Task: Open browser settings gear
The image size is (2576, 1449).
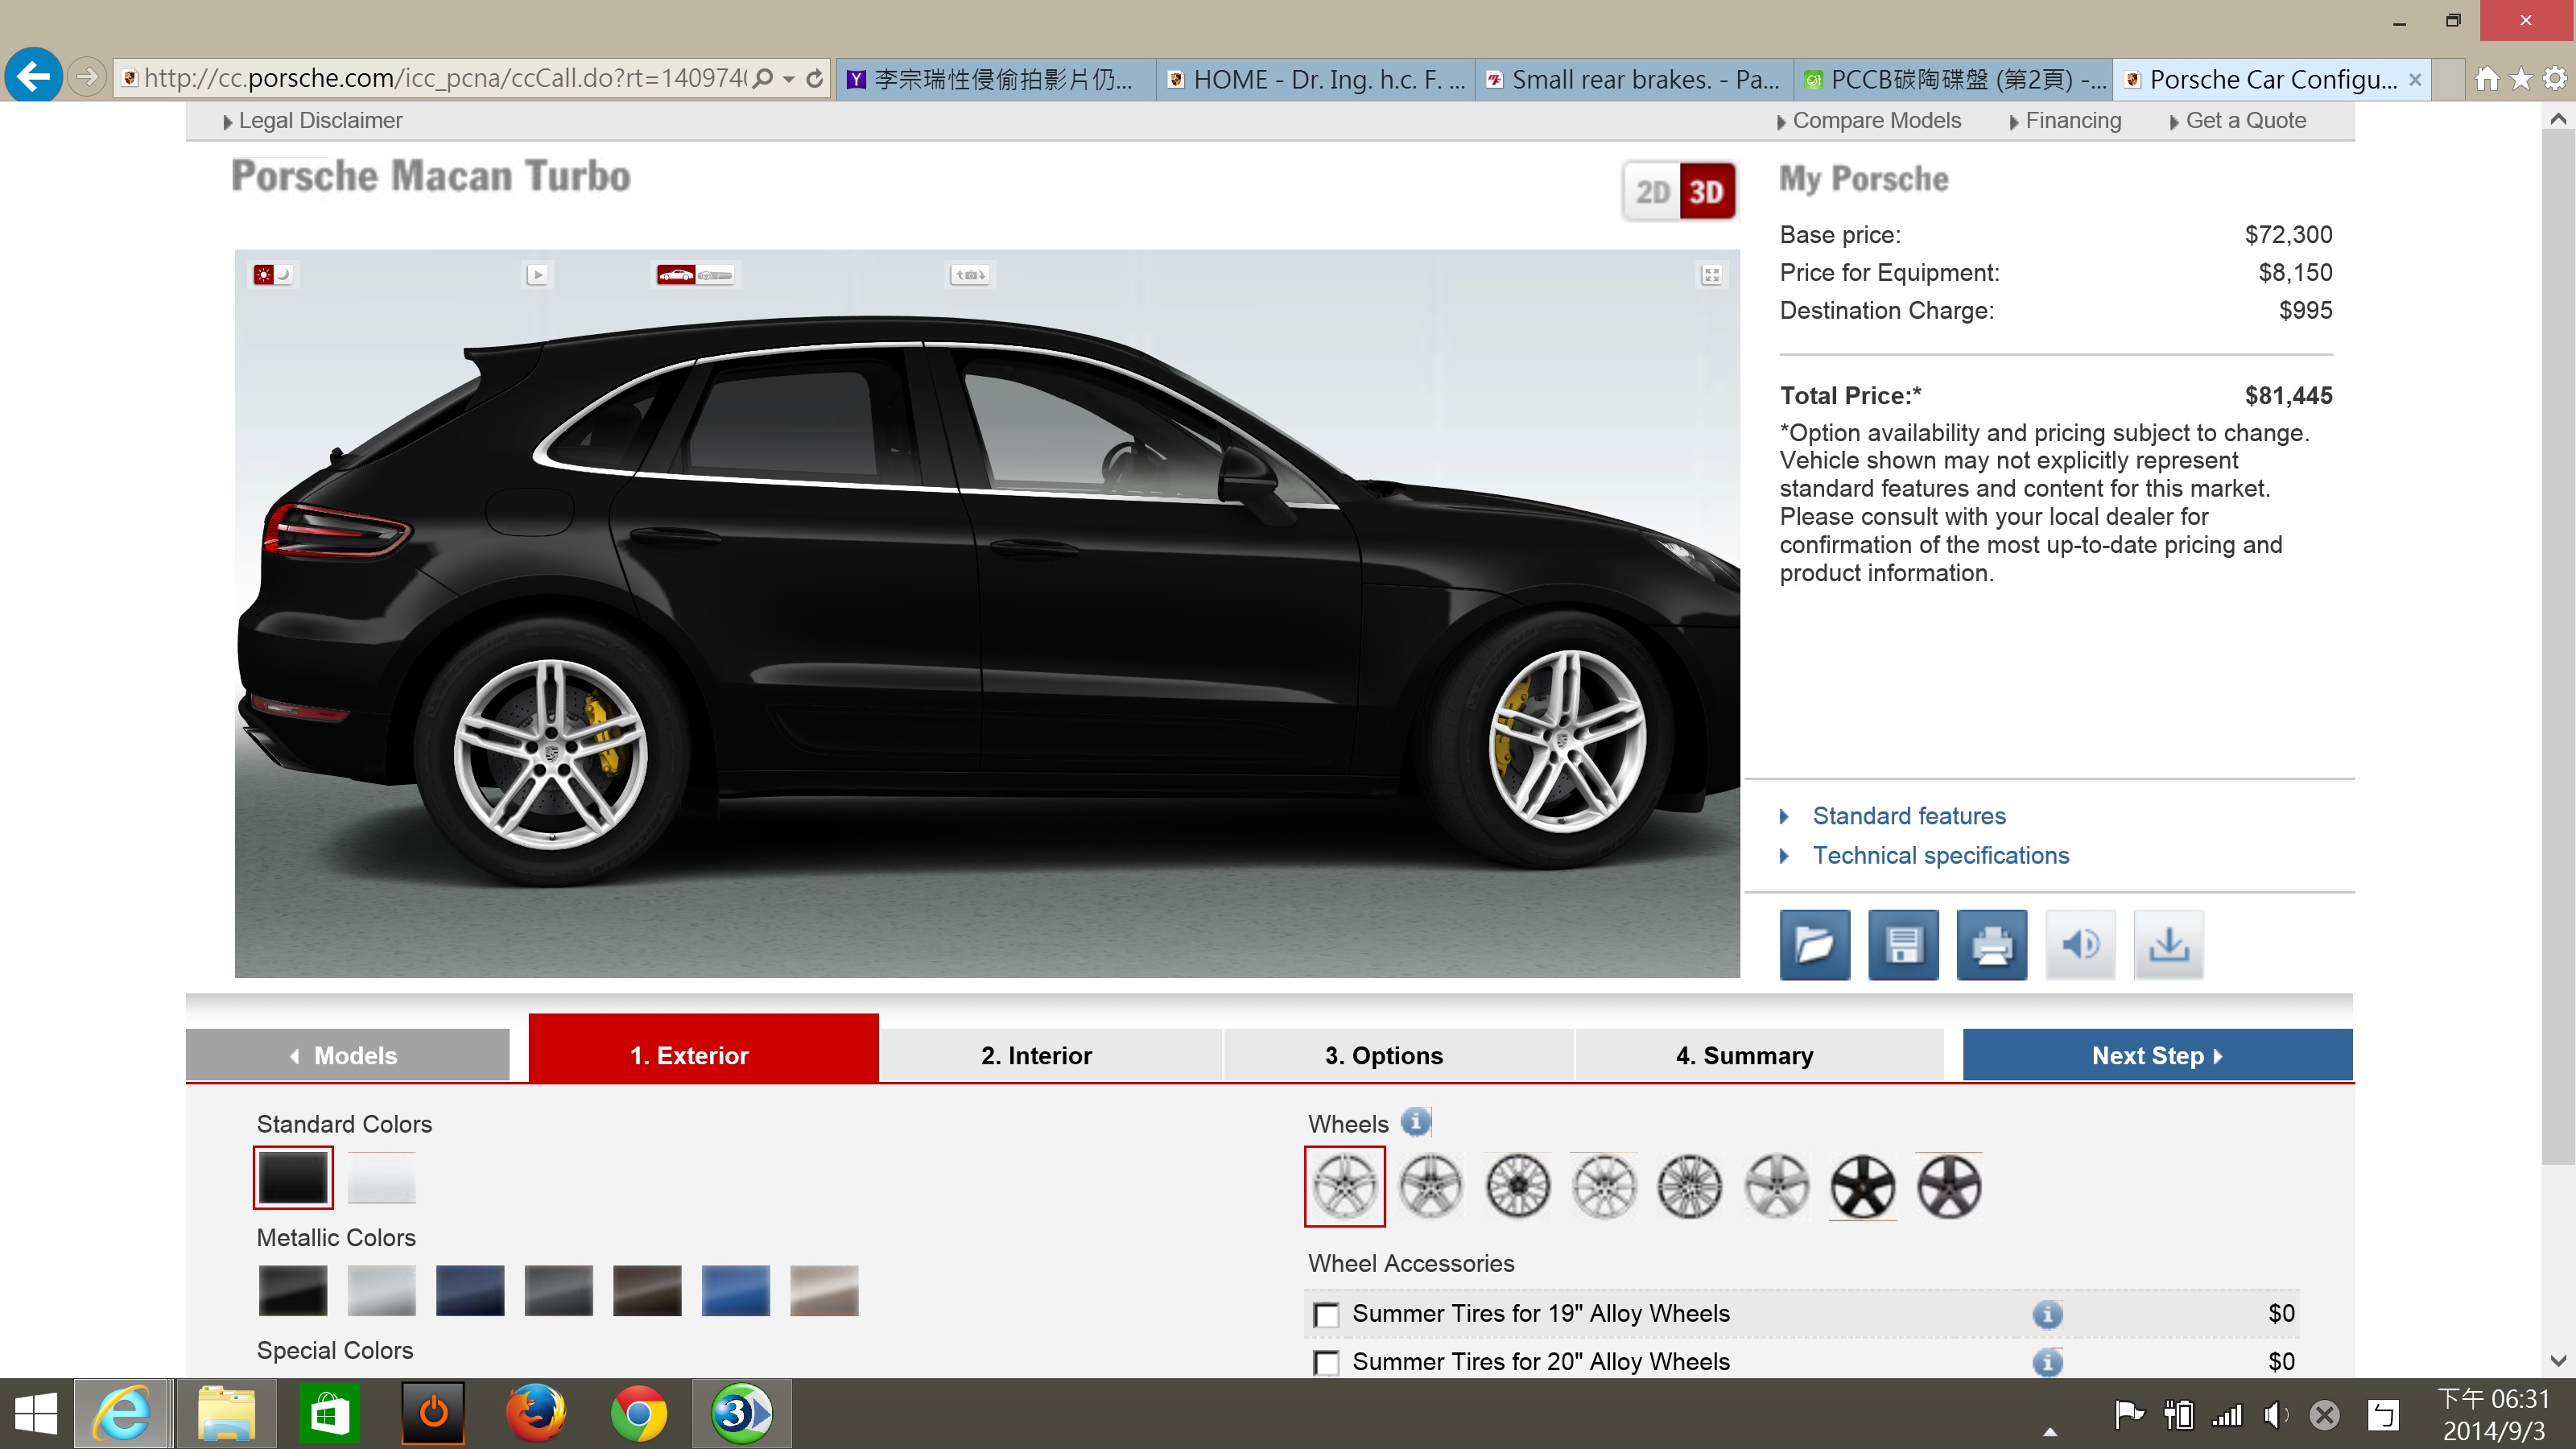Action: tap(2555, 78)
